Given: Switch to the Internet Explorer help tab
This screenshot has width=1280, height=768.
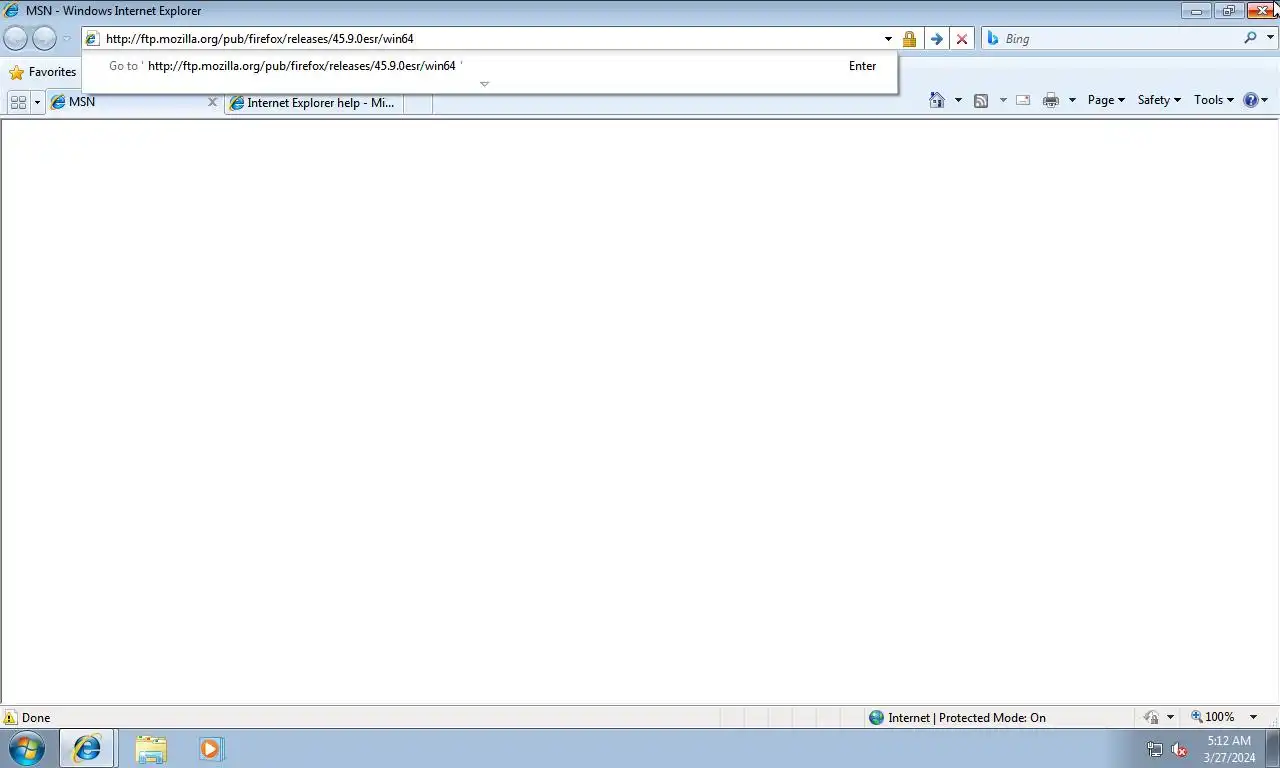Looking at the screenshot, I should point(314,103).
